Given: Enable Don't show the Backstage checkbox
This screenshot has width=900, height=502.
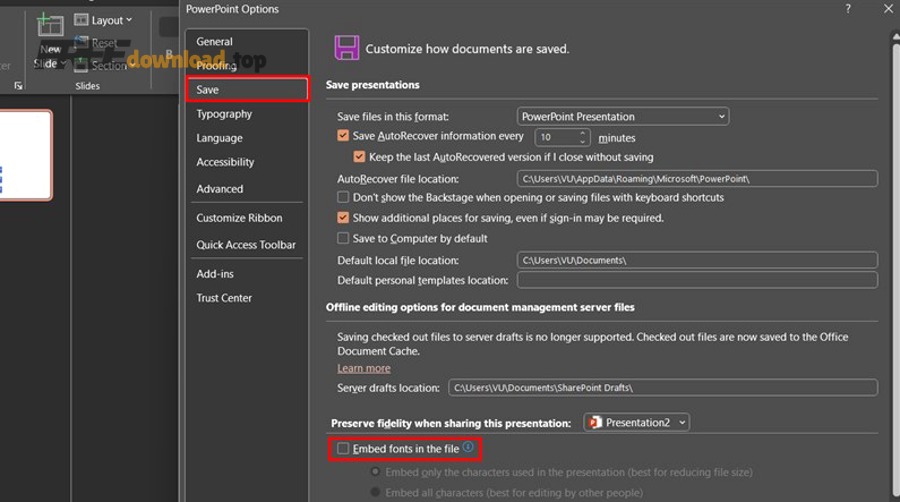Looking at the screenshot, I should [343, 197].
